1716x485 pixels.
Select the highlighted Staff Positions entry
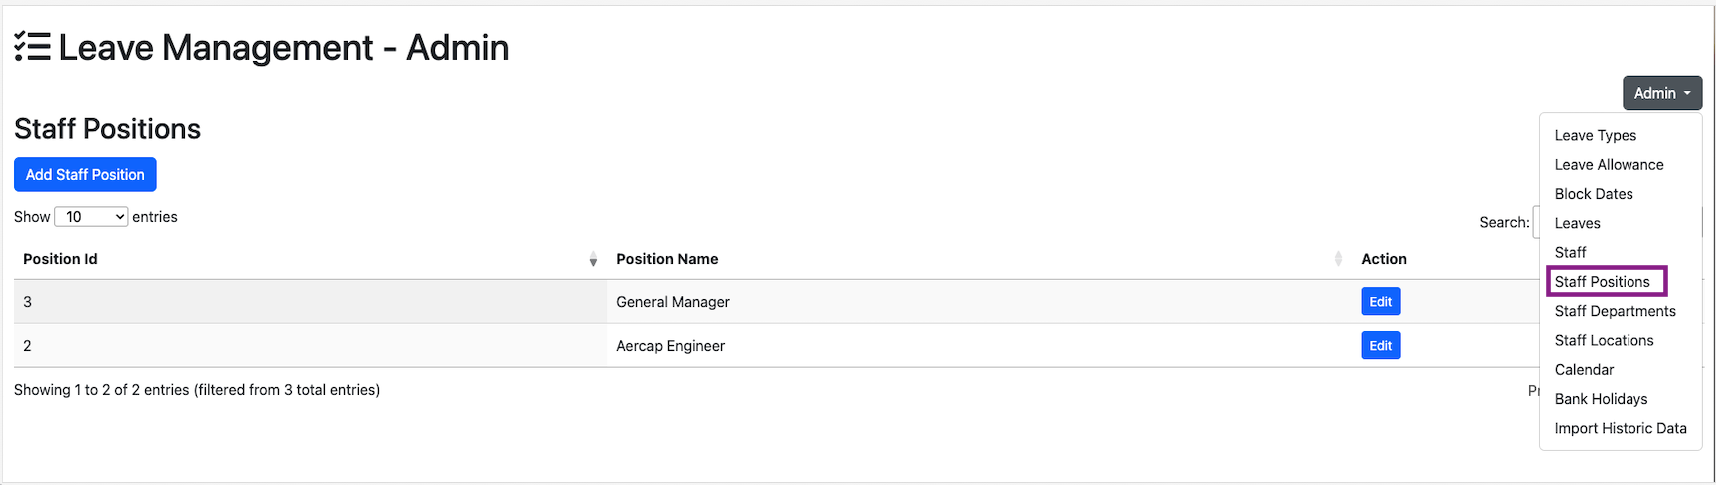click(1602, 282)
